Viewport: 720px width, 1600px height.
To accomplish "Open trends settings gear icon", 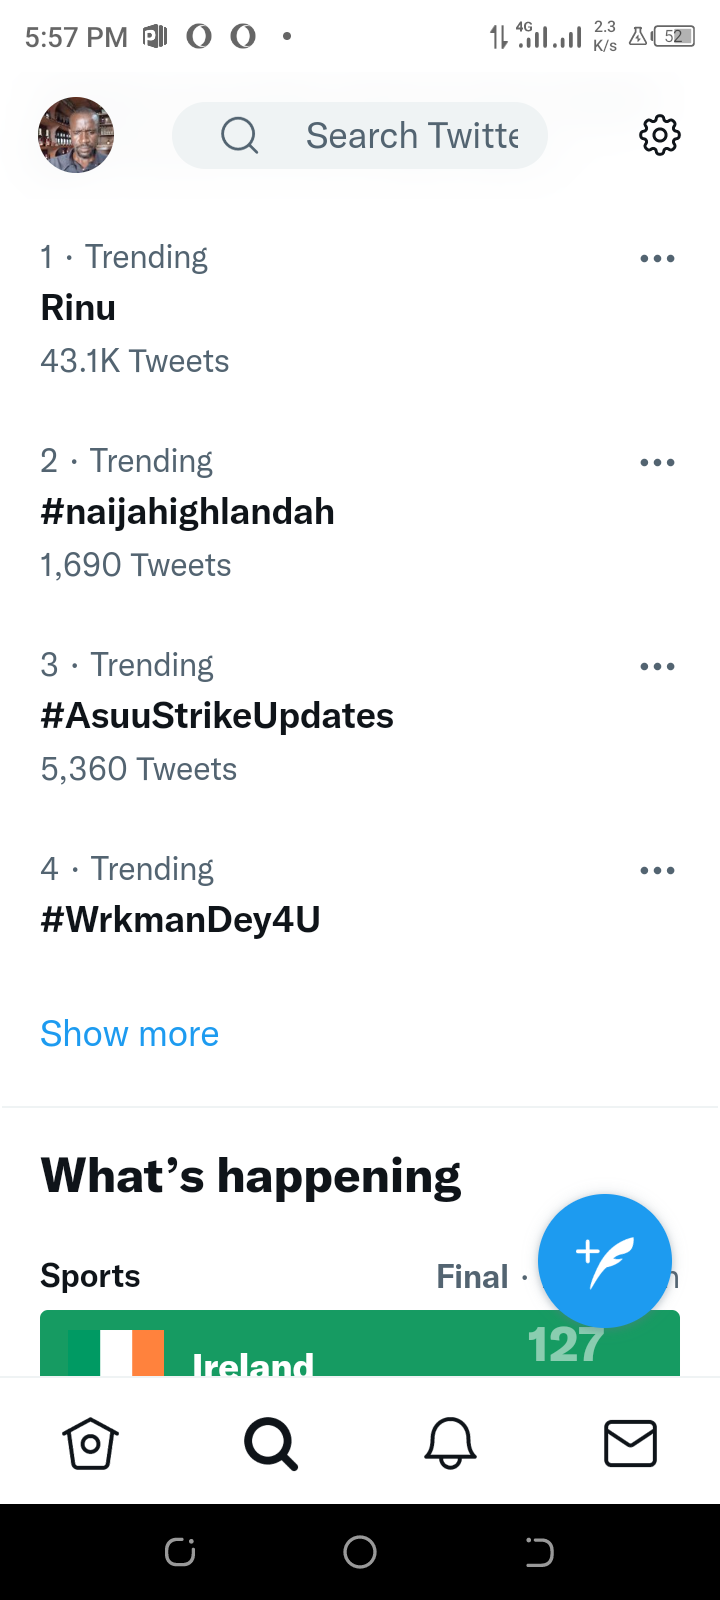I will click(x=659, y=135).
